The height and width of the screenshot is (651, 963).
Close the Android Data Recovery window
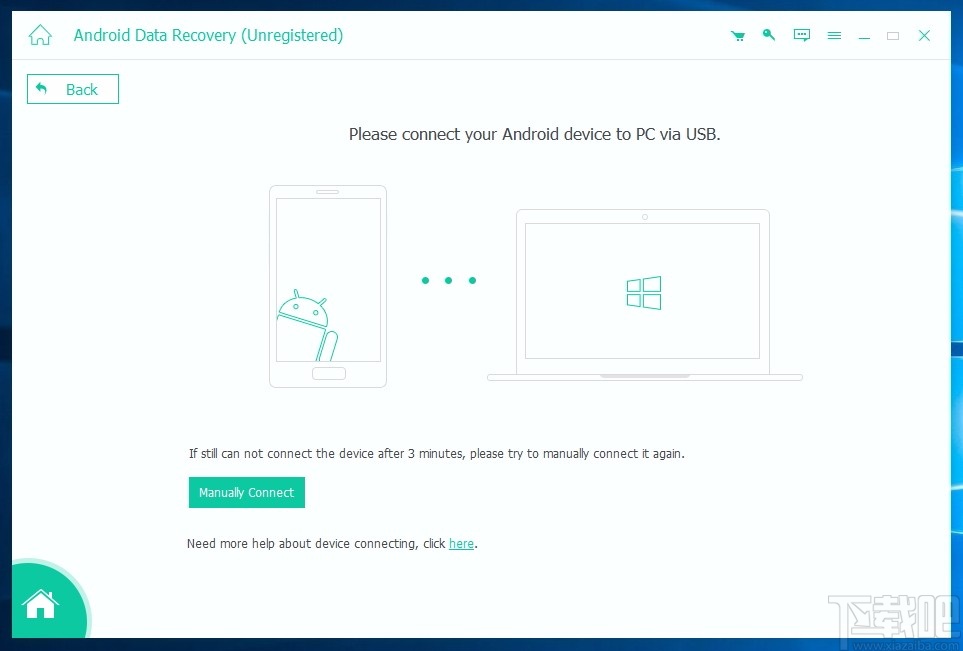pyautogui.click(x=924, y=36)
